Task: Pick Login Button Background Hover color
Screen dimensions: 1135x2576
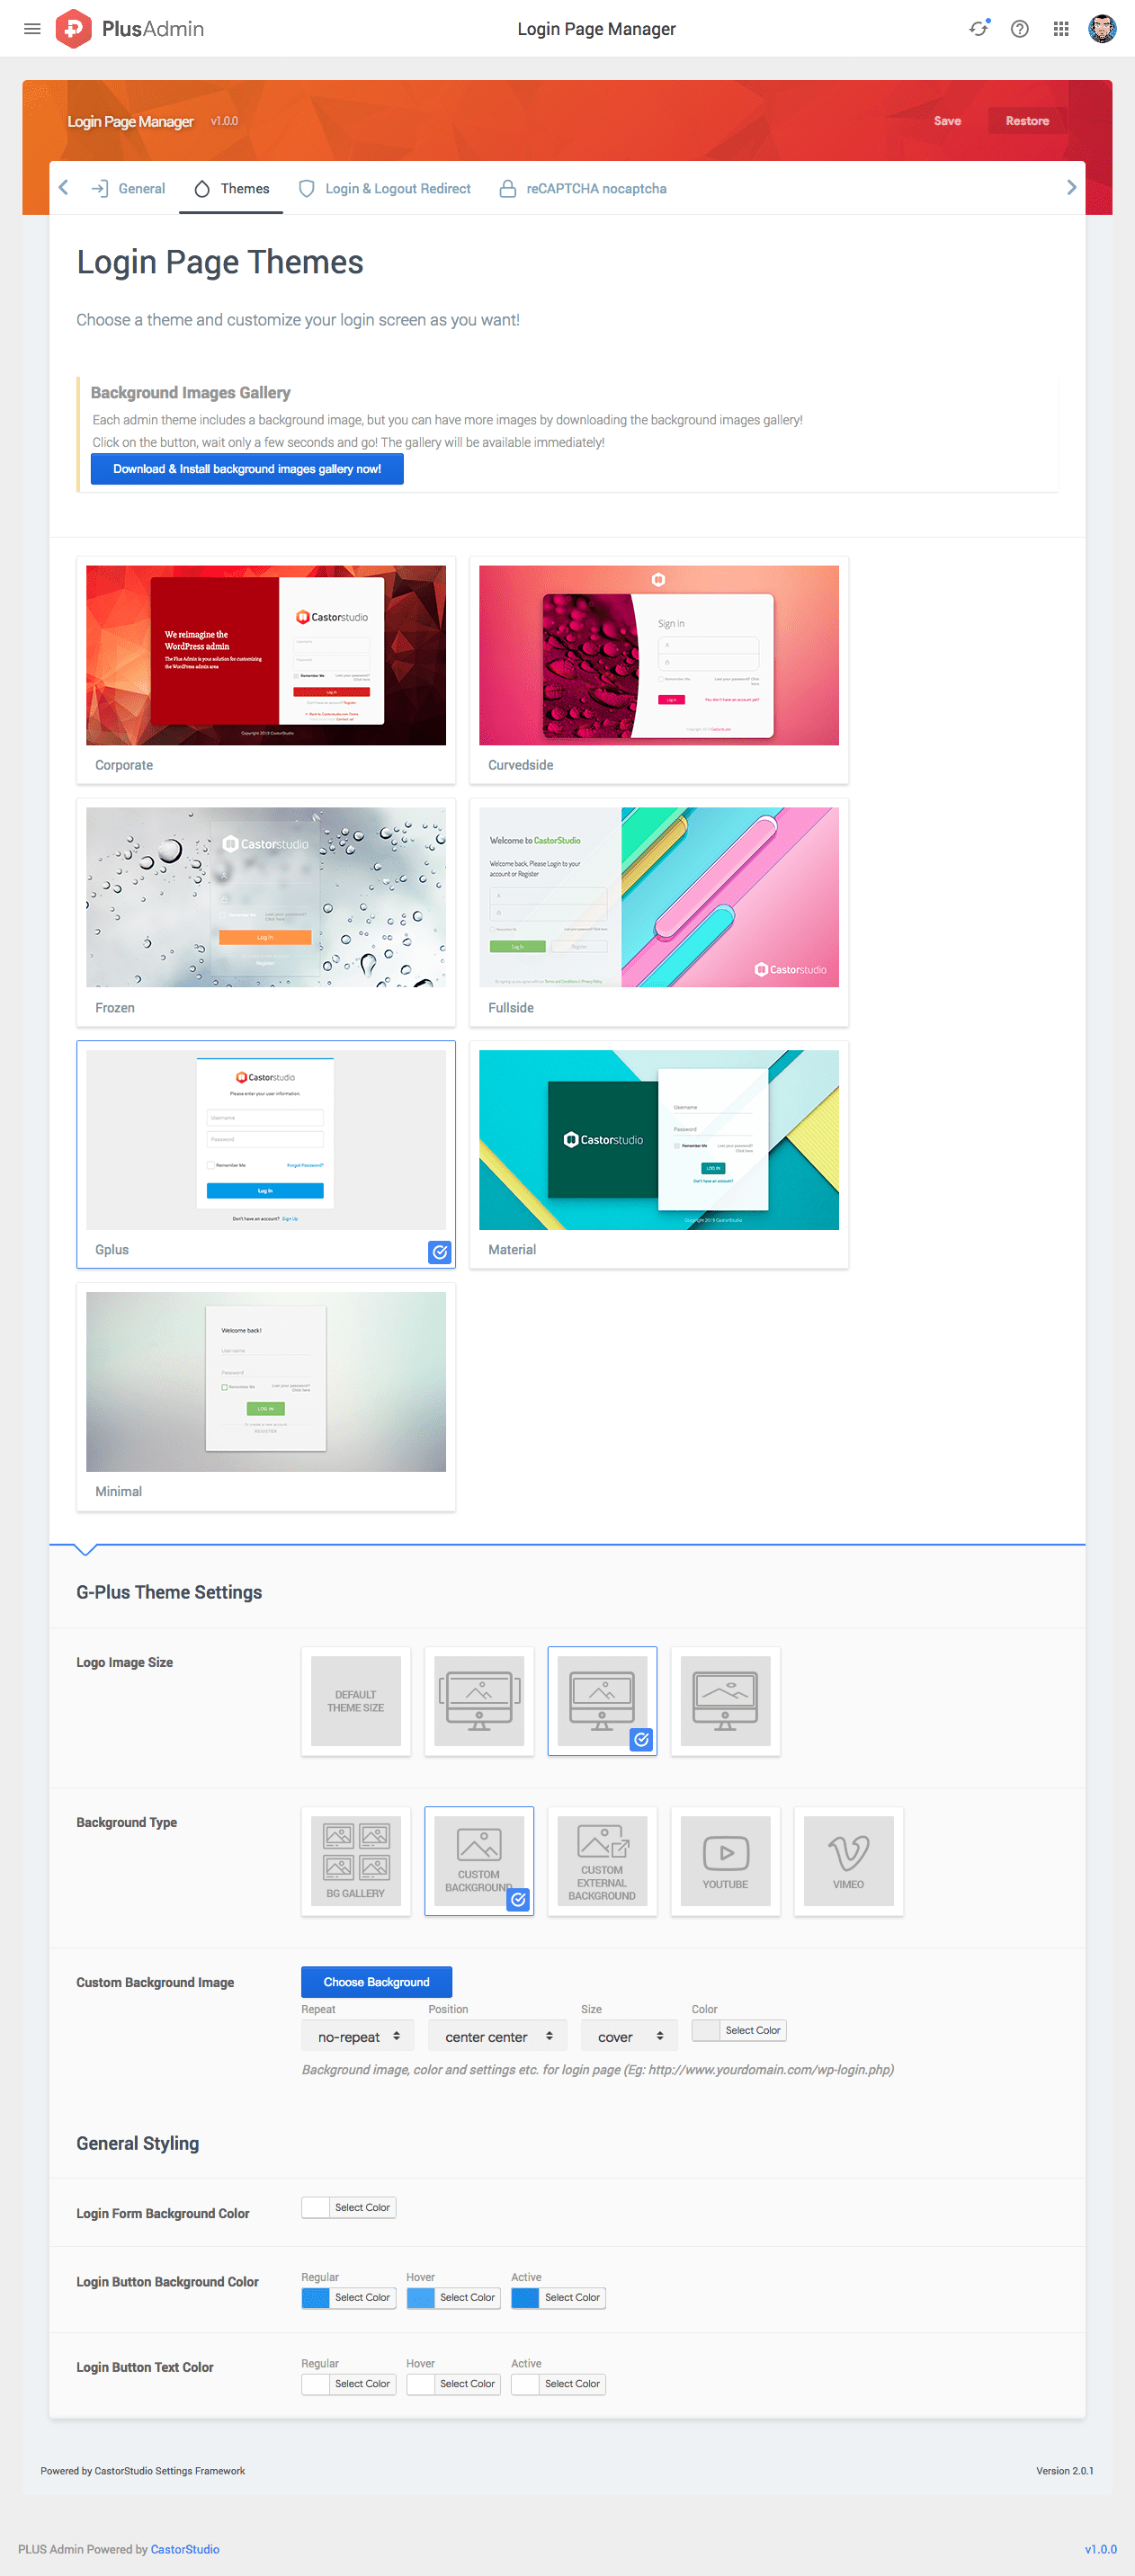Action: (x=454, y=2297)
